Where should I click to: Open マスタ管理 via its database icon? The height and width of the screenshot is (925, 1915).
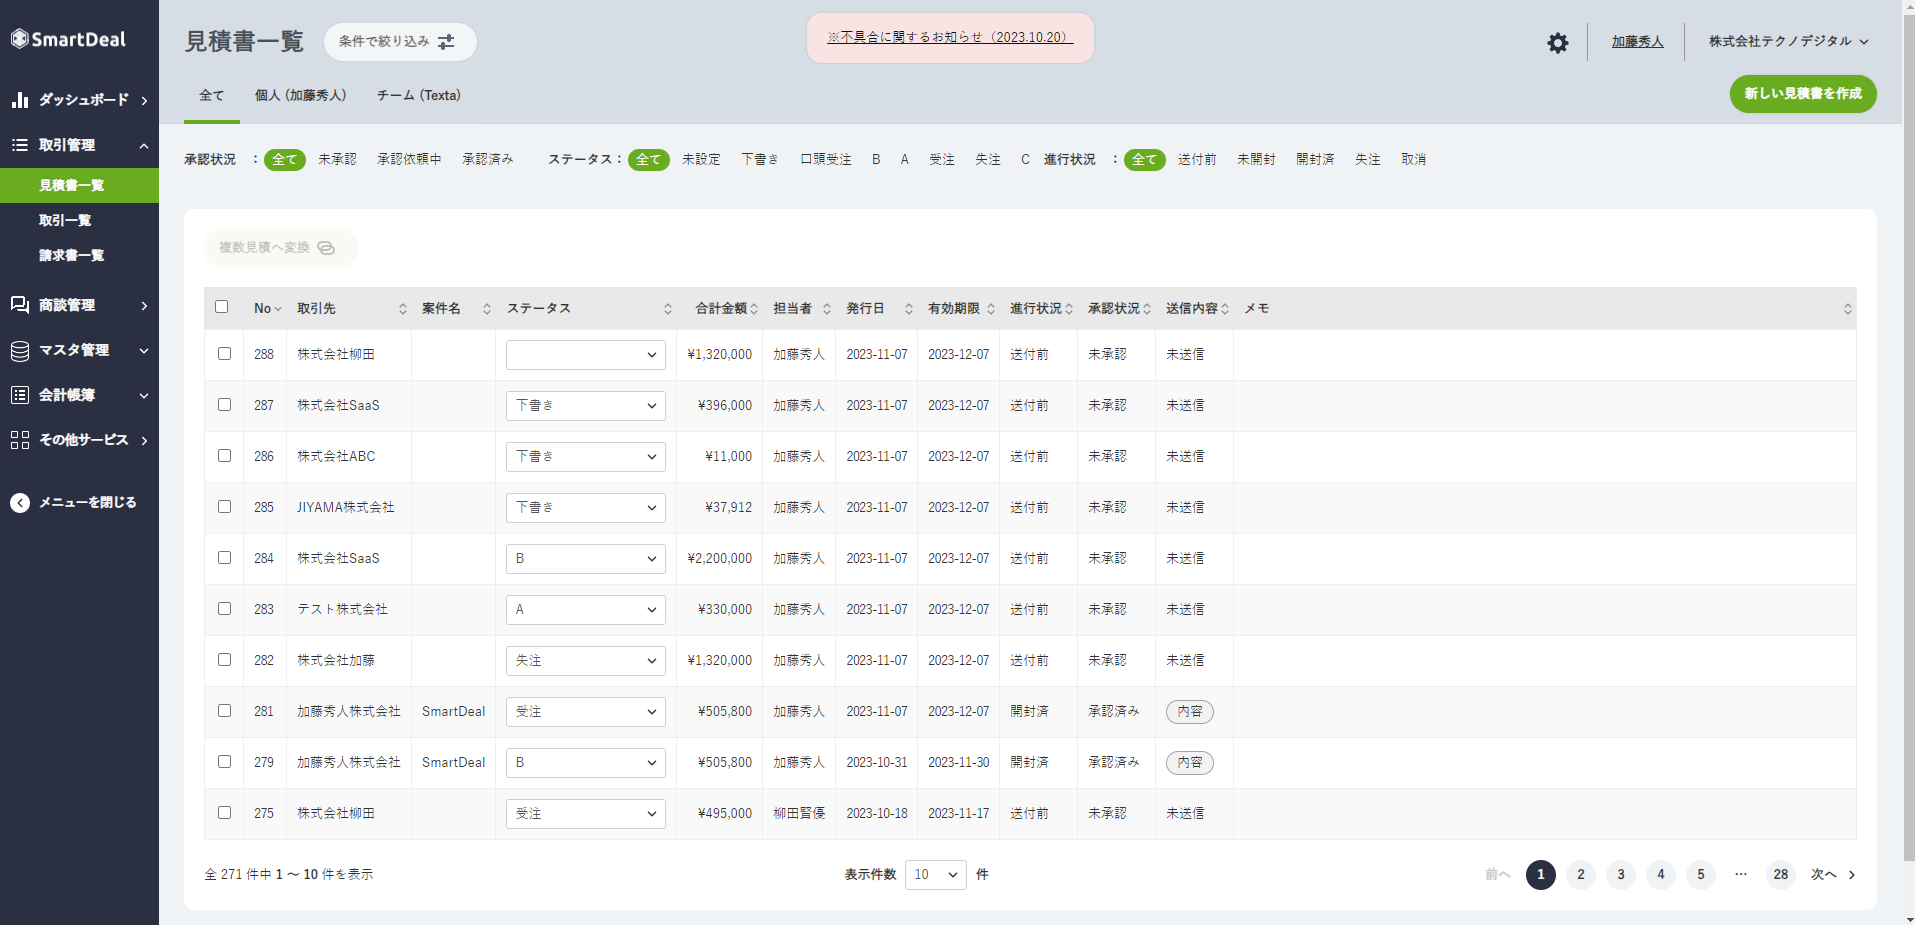20,350
